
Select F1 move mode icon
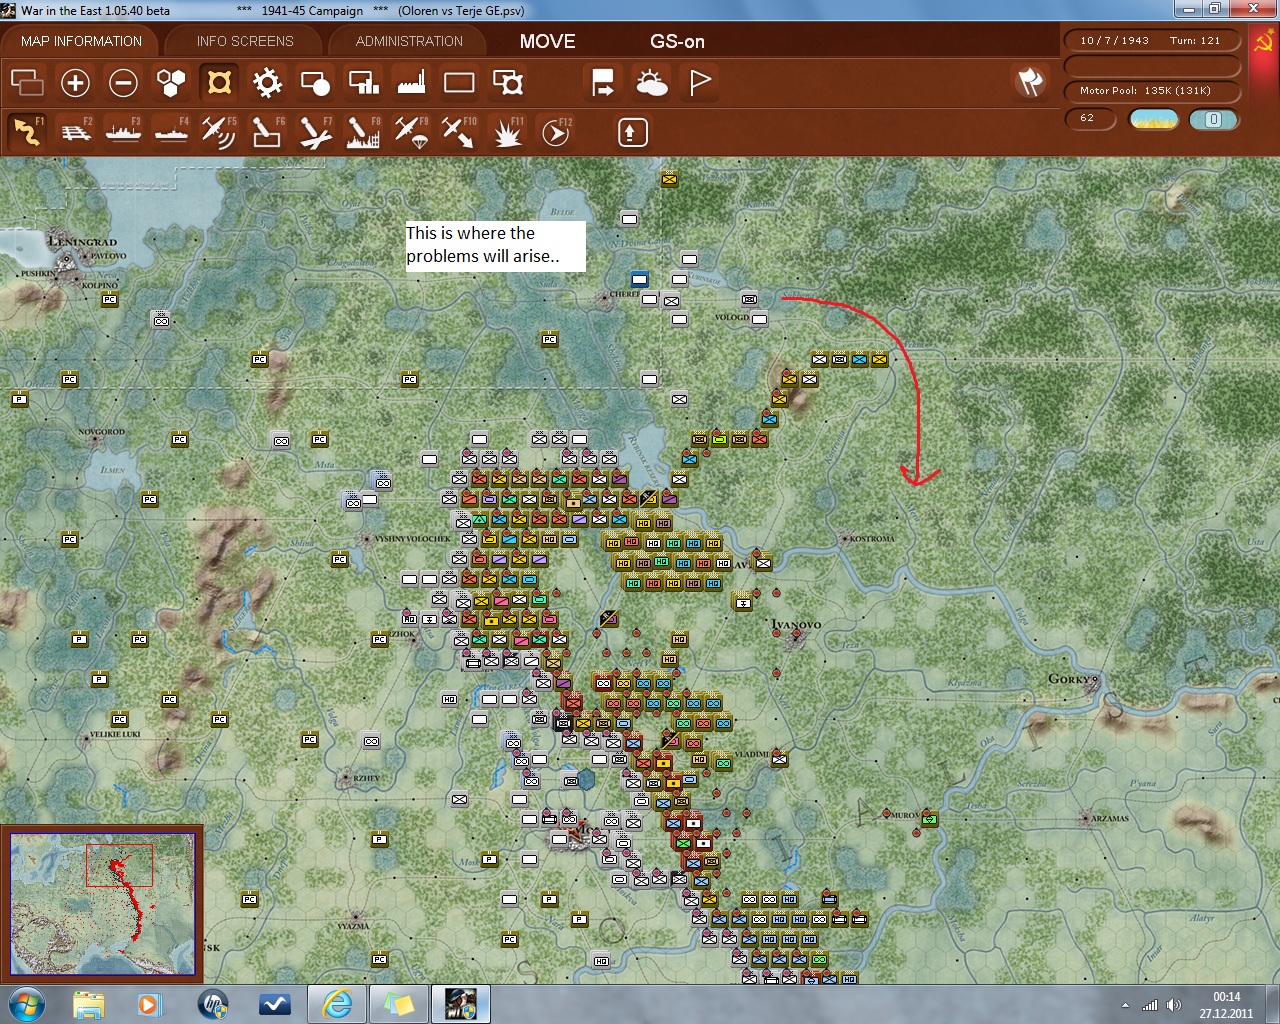[x=27, y=132]
